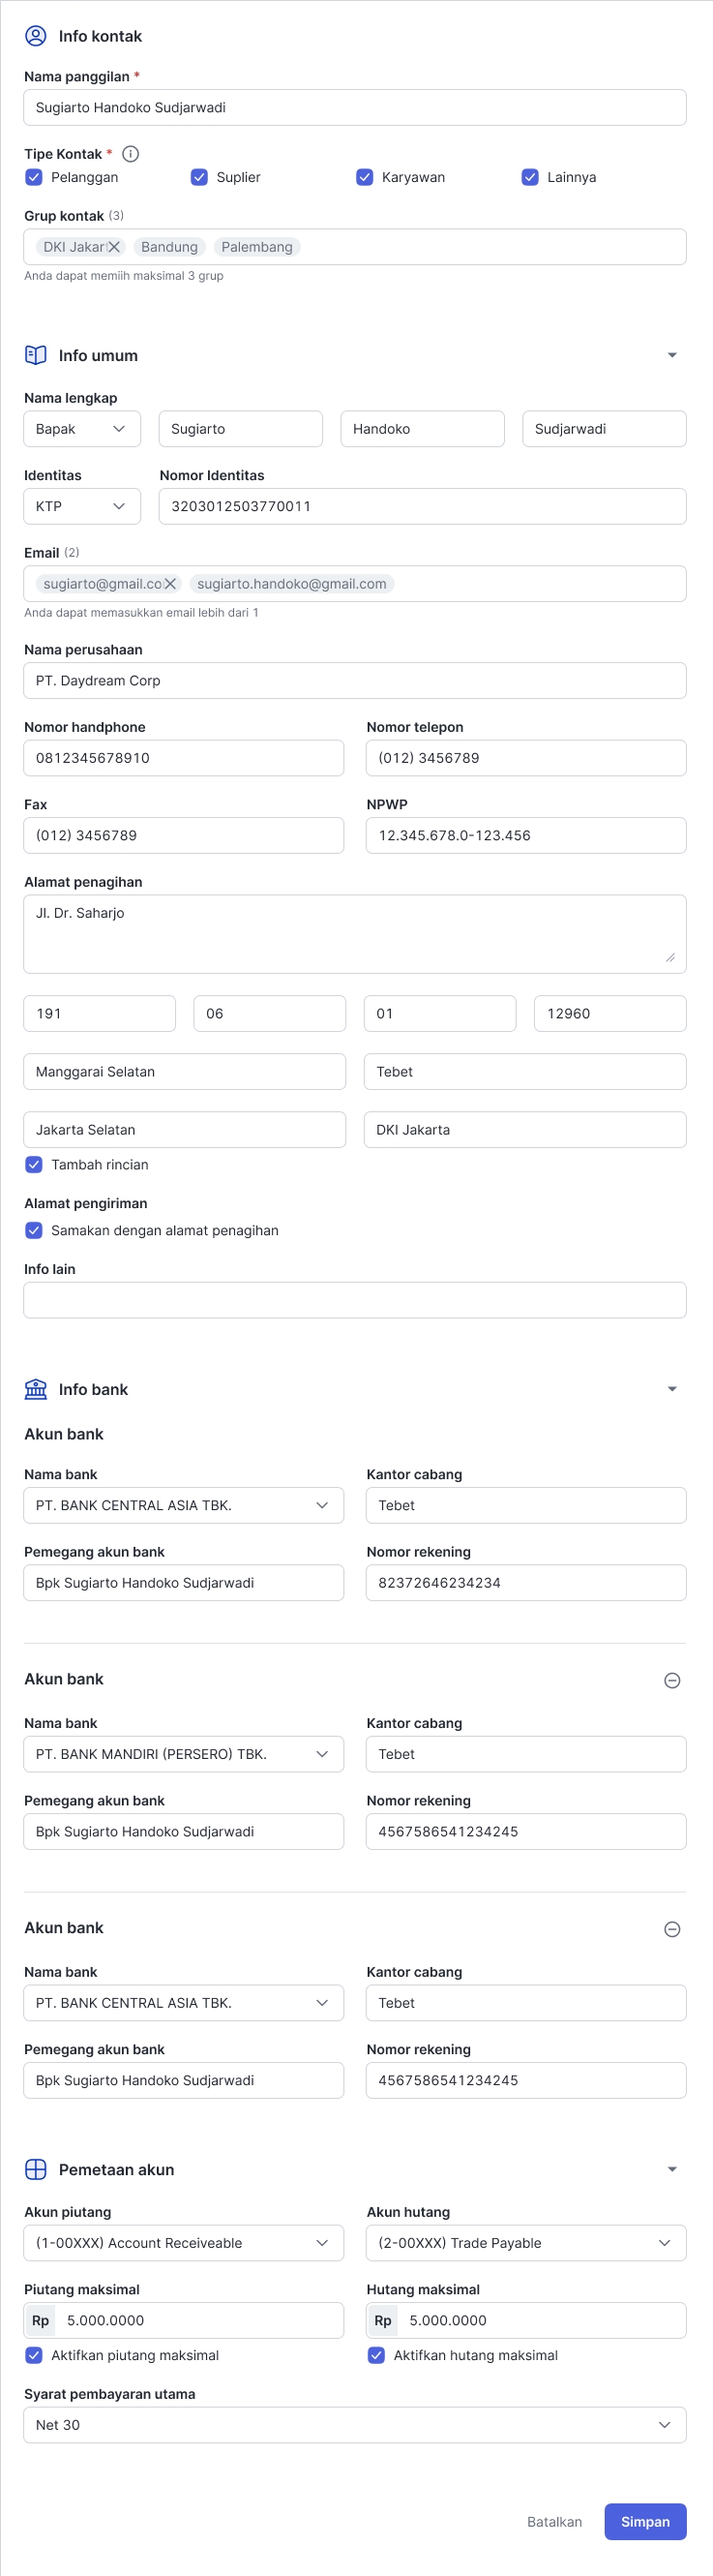Disable Aktifkan hutang maksimal checkbox
713x2576 pixels.
click(x=376, y=2355)
